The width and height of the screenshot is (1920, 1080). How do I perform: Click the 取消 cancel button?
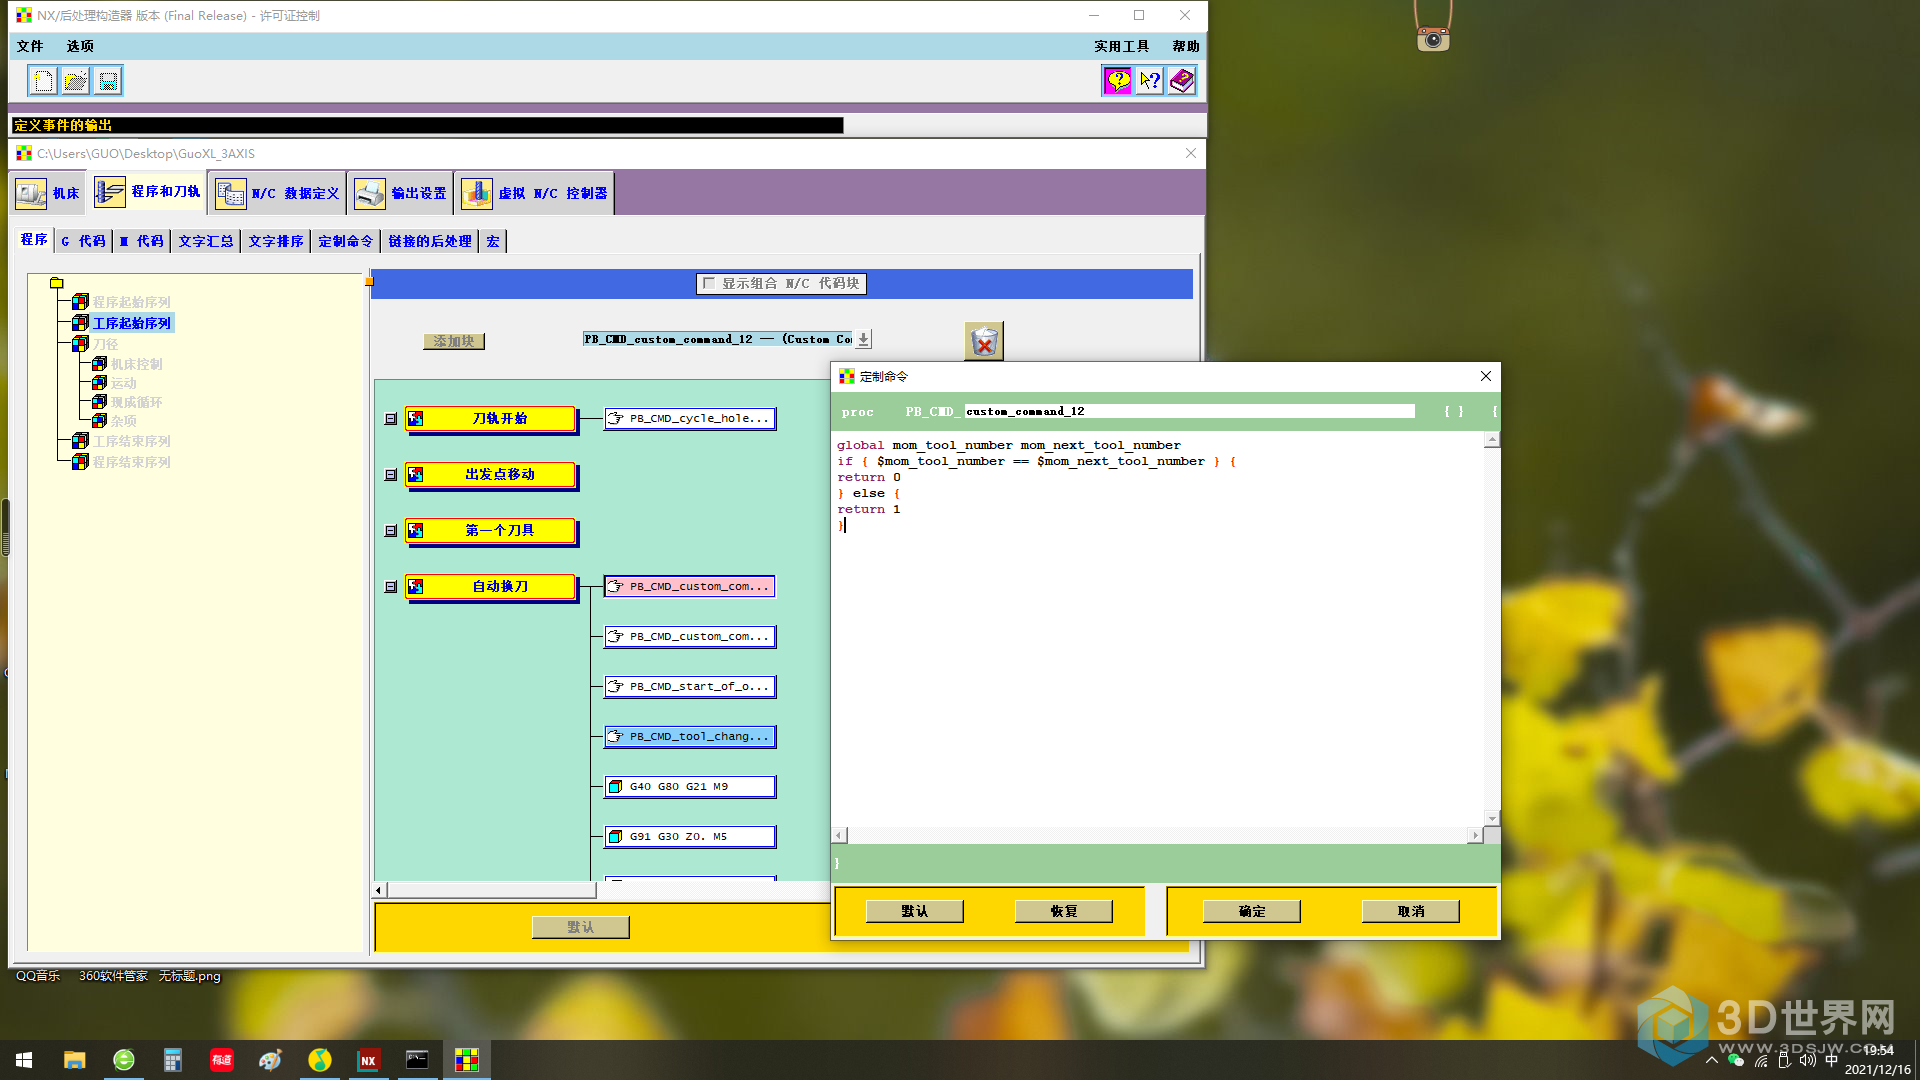coord(1411,911)
